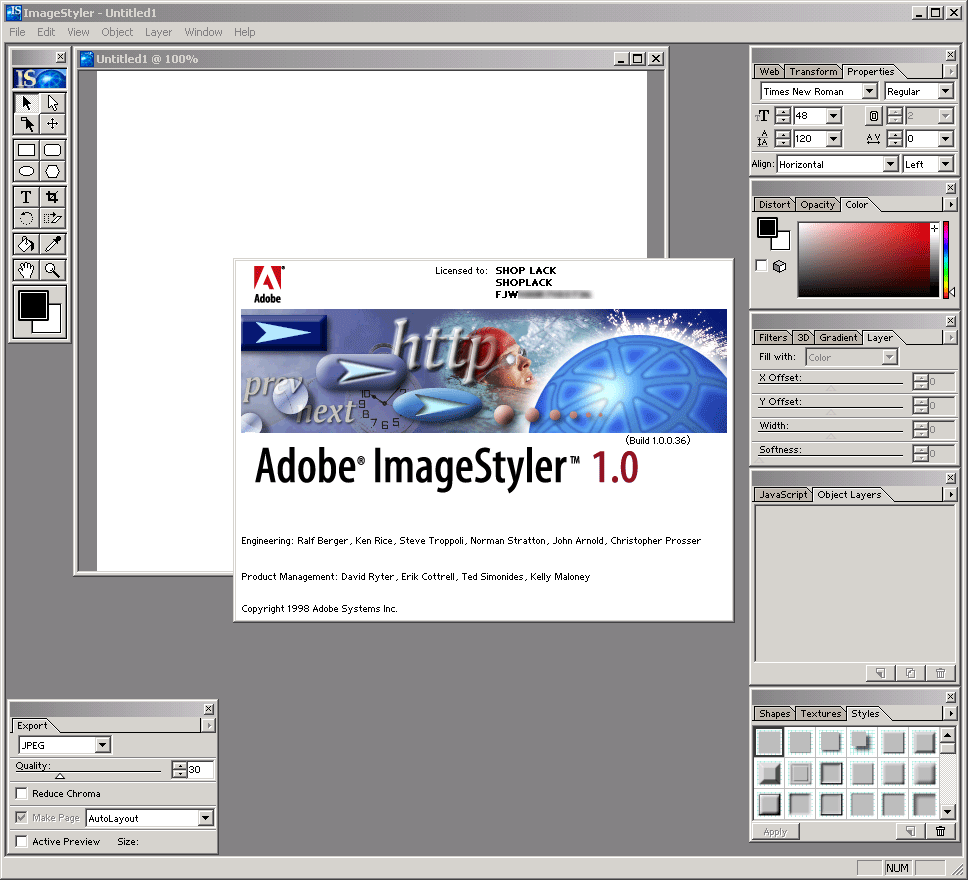Click the Apply button in Styles panel

(775, 831)
